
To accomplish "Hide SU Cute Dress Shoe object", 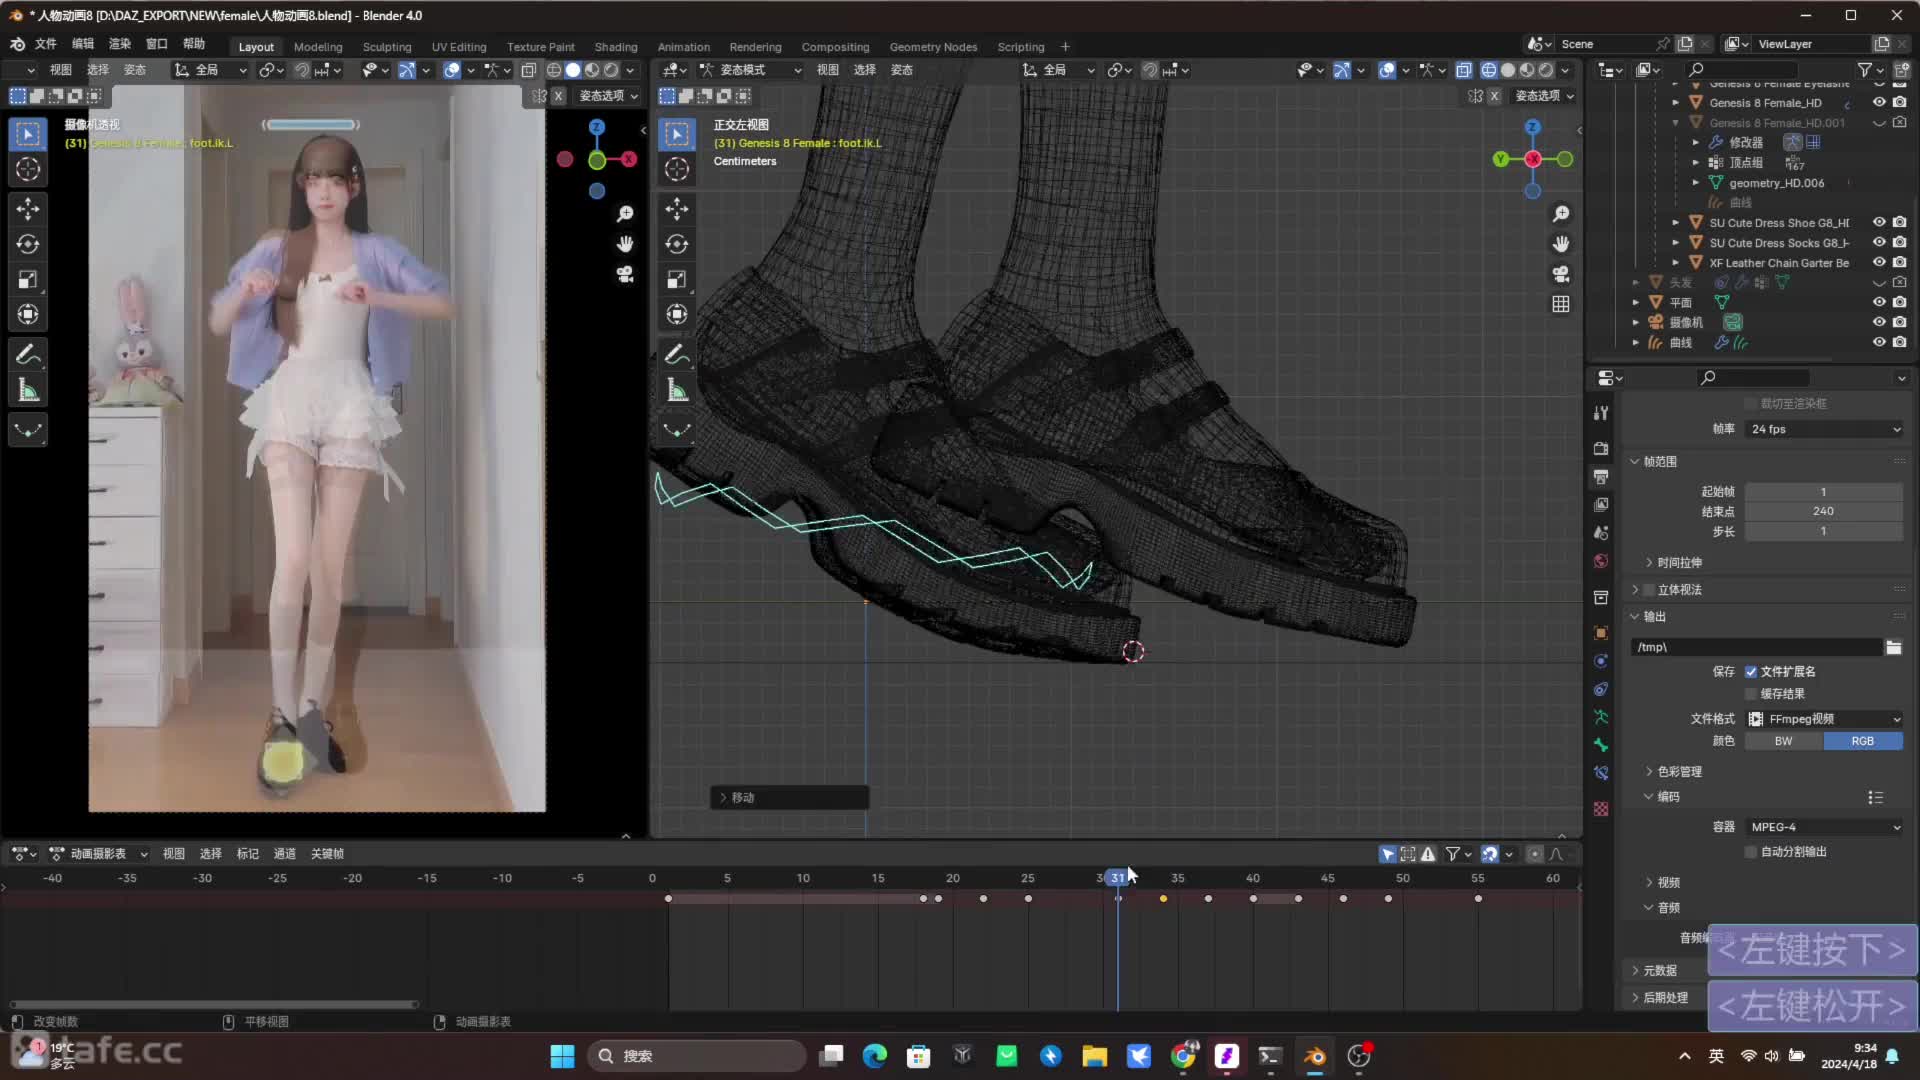I will point(1879,222).
